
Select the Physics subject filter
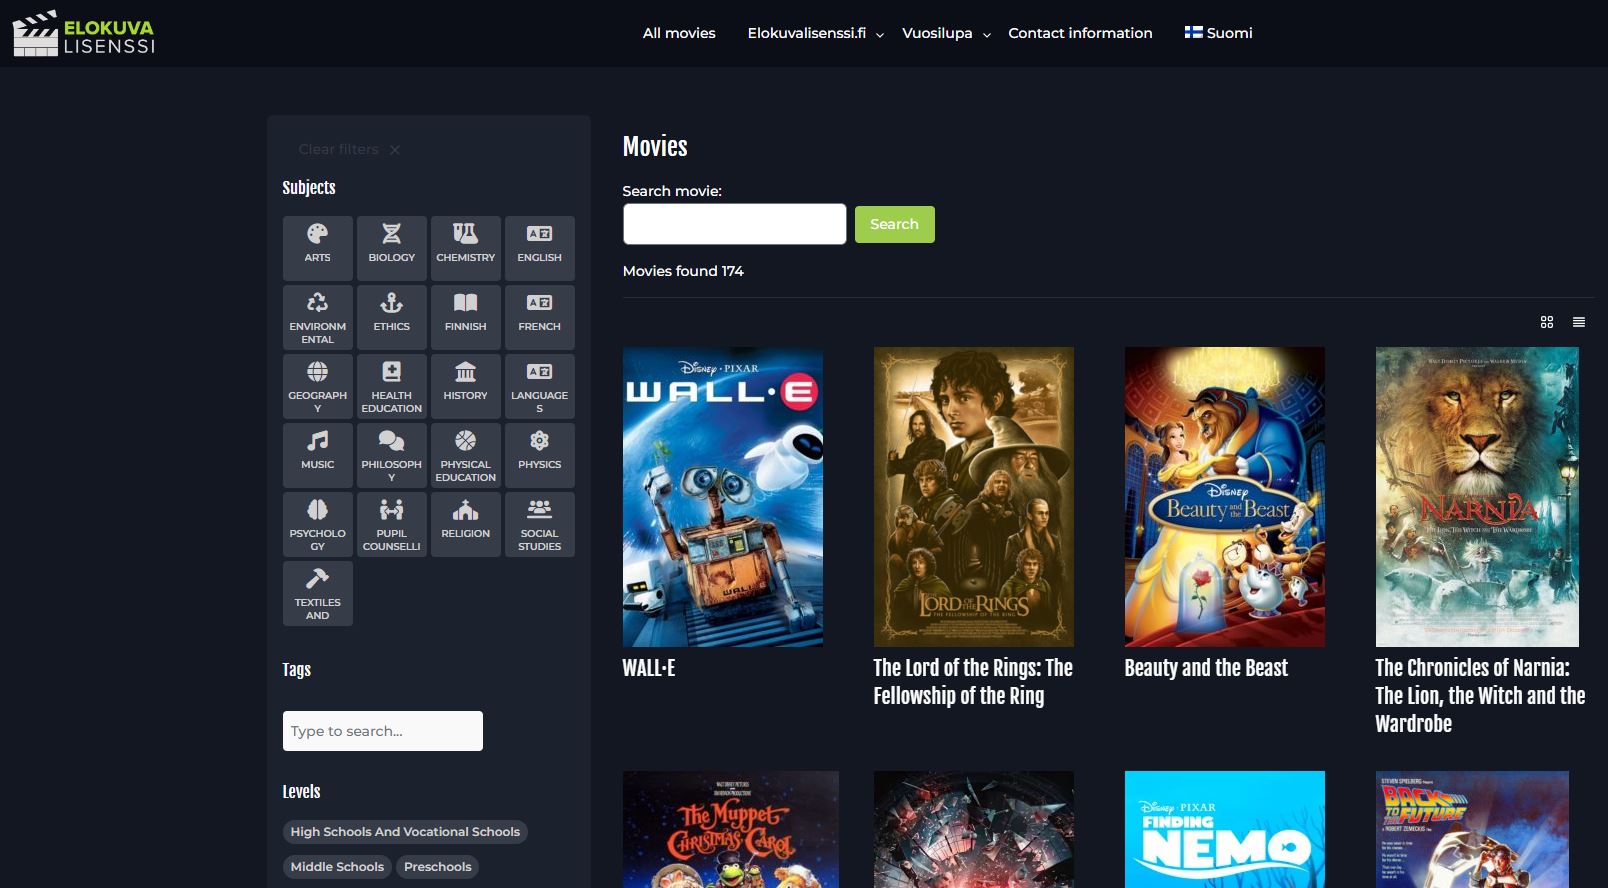539,455
